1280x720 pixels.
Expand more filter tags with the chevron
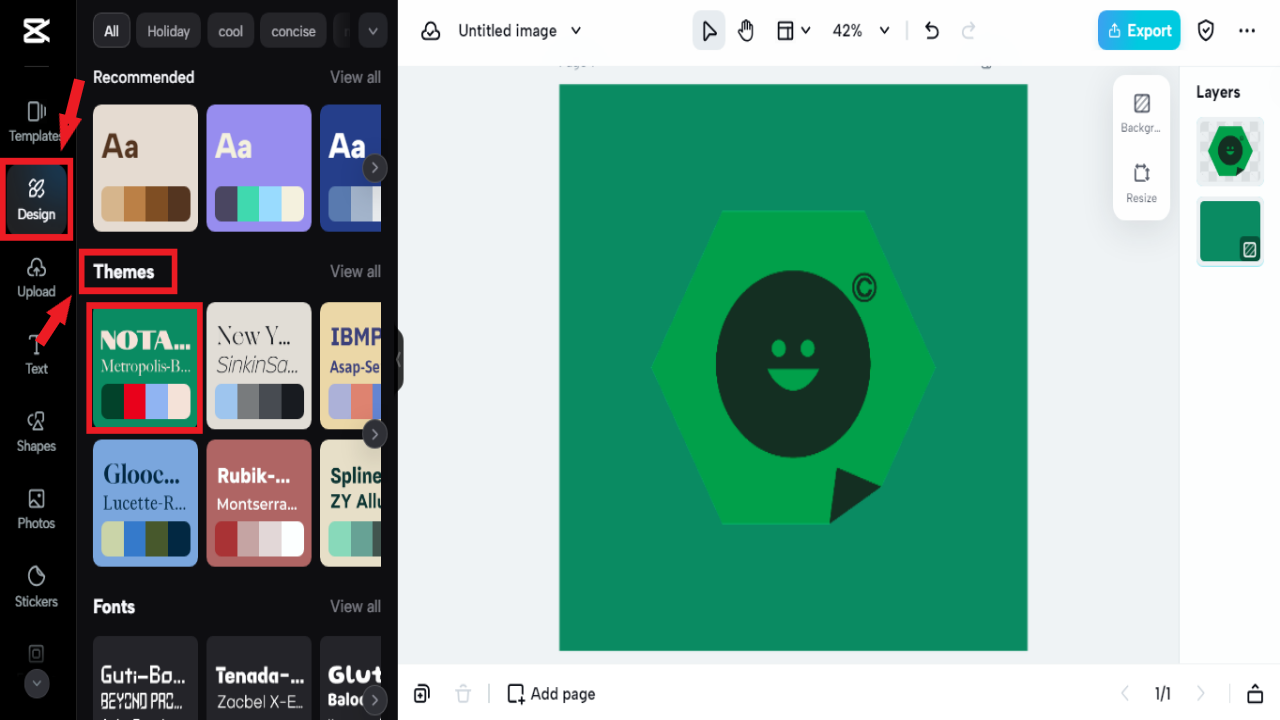(372, 30)
